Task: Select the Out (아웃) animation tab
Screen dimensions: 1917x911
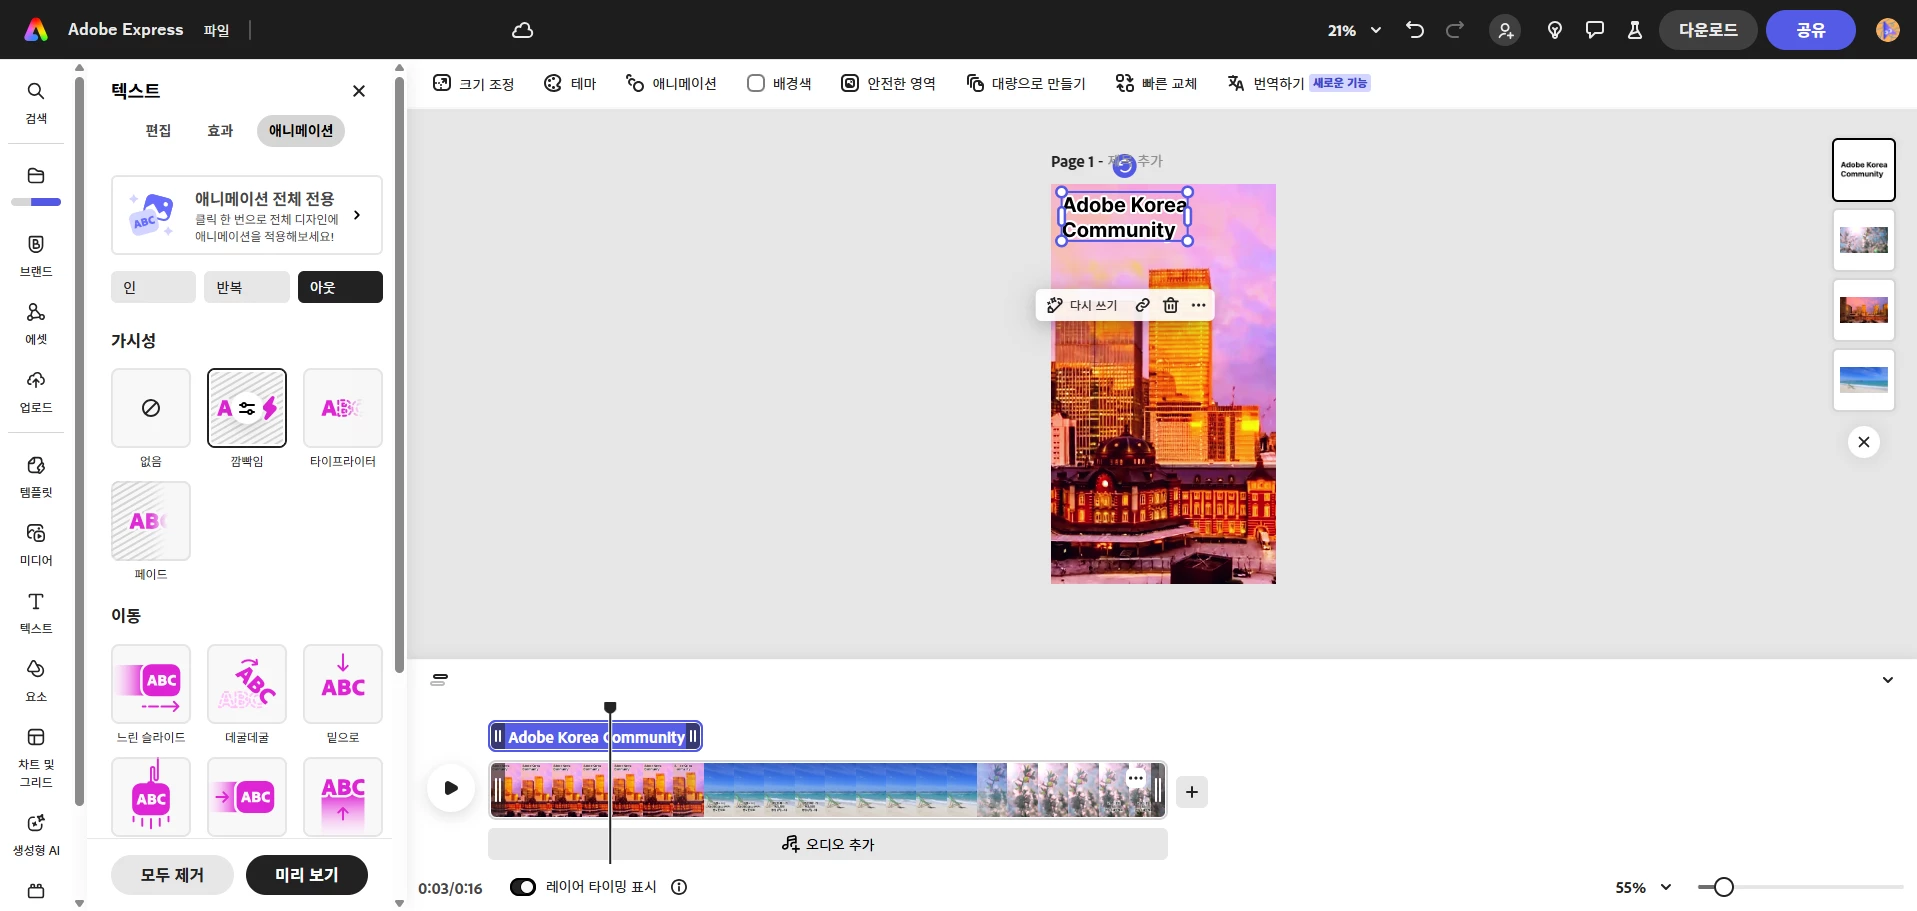Action: click(x=340, y=287)
